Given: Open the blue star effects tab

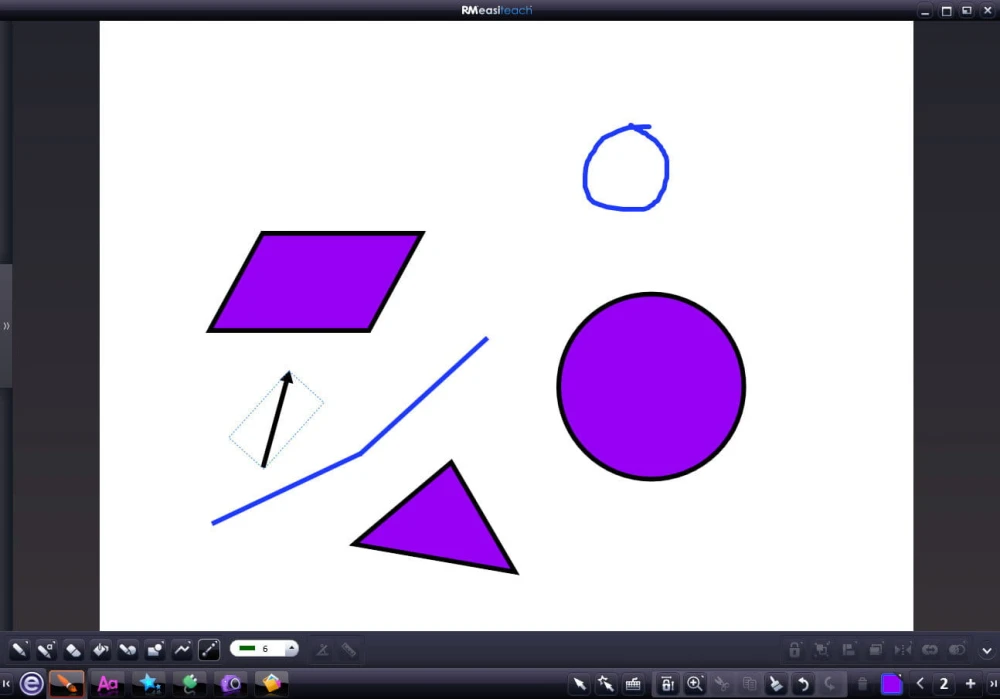Looking at the screenshot, I should [149, 684].
